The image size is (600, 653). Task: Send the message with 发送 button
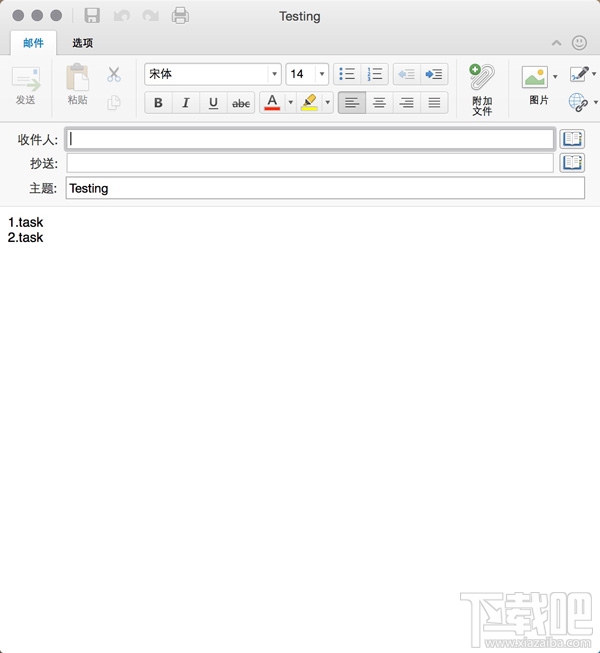pos(26,86)
